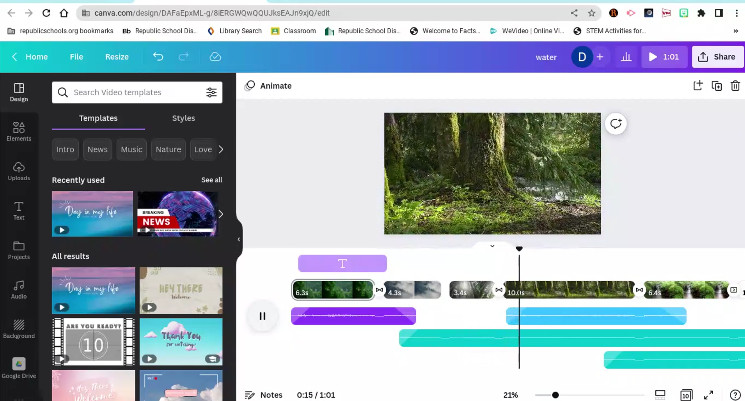Toggle fullscreen view icon
This screenshot has width=745, height=401.
click(709, 395)
